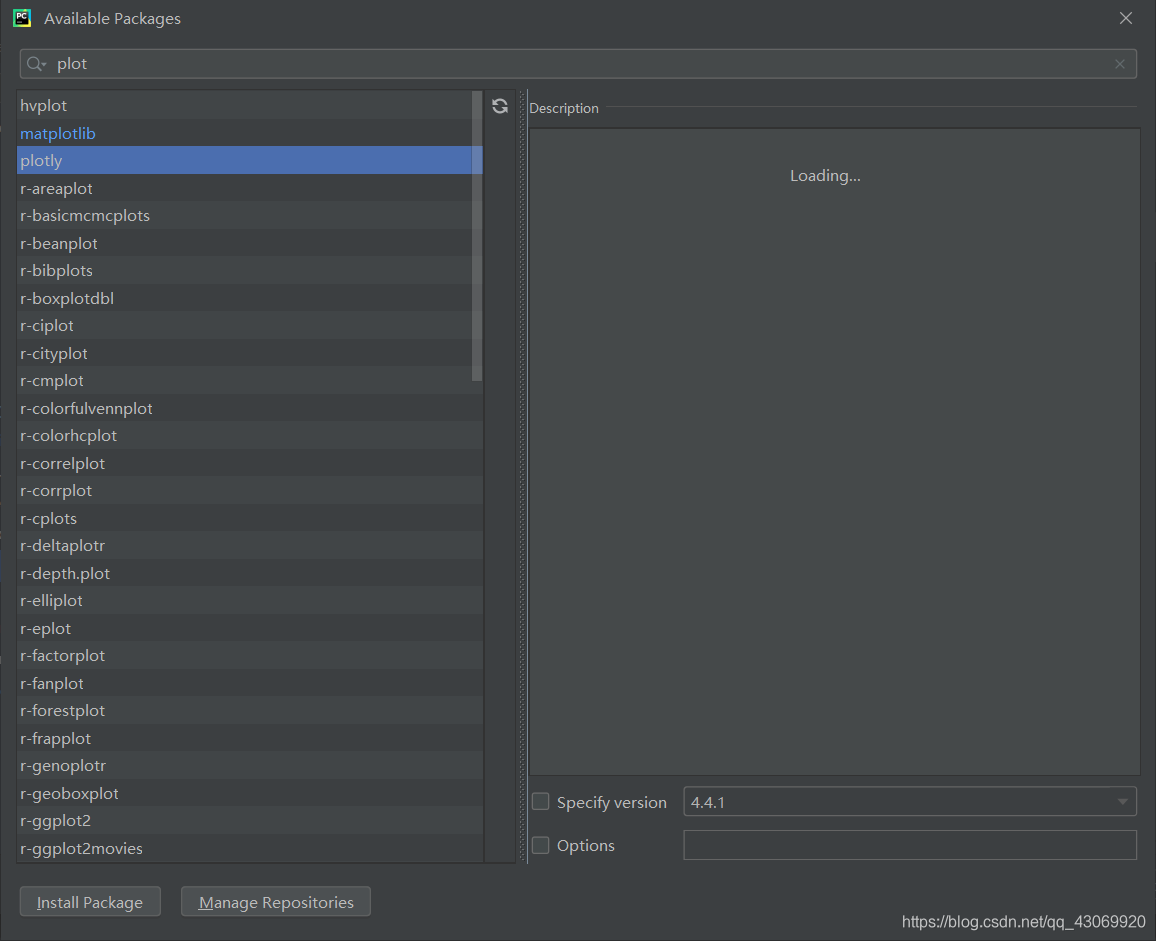This screenshot has height=941, width=1156.
Task: Click the PyCharm logo in the title bar
Action: point(21,17)
